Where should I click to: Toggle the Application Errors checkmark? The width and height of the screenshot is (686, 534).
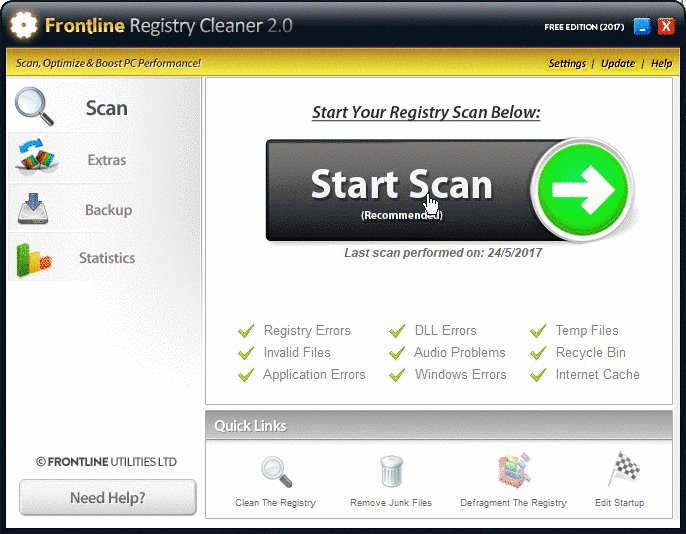[x=246, y=375]
